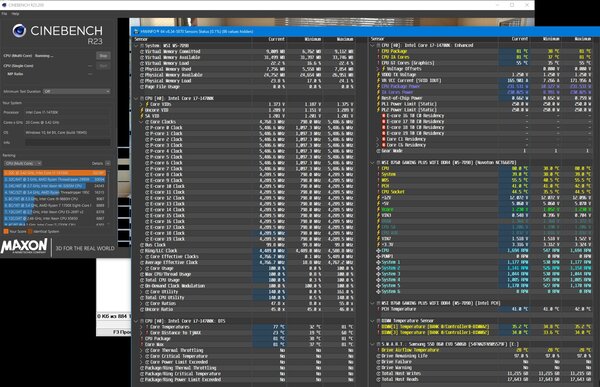600x387 pixels.
Task: Click the thermometer icon beside CPU Socket
Action: (x=379, y=192)
